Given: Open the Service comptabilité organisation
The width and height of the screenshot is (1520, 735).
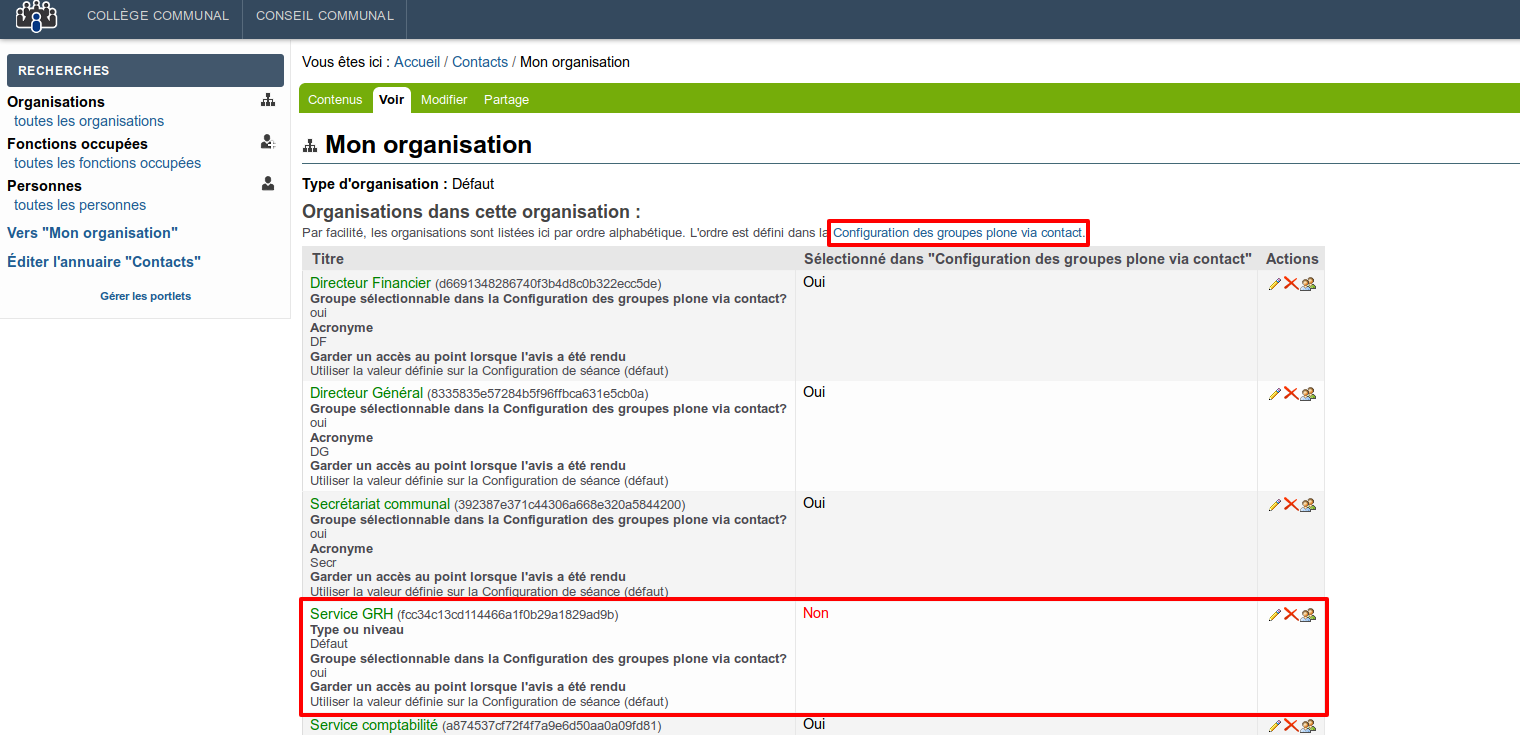Looking at the screenshot, I should coord(374,725).
